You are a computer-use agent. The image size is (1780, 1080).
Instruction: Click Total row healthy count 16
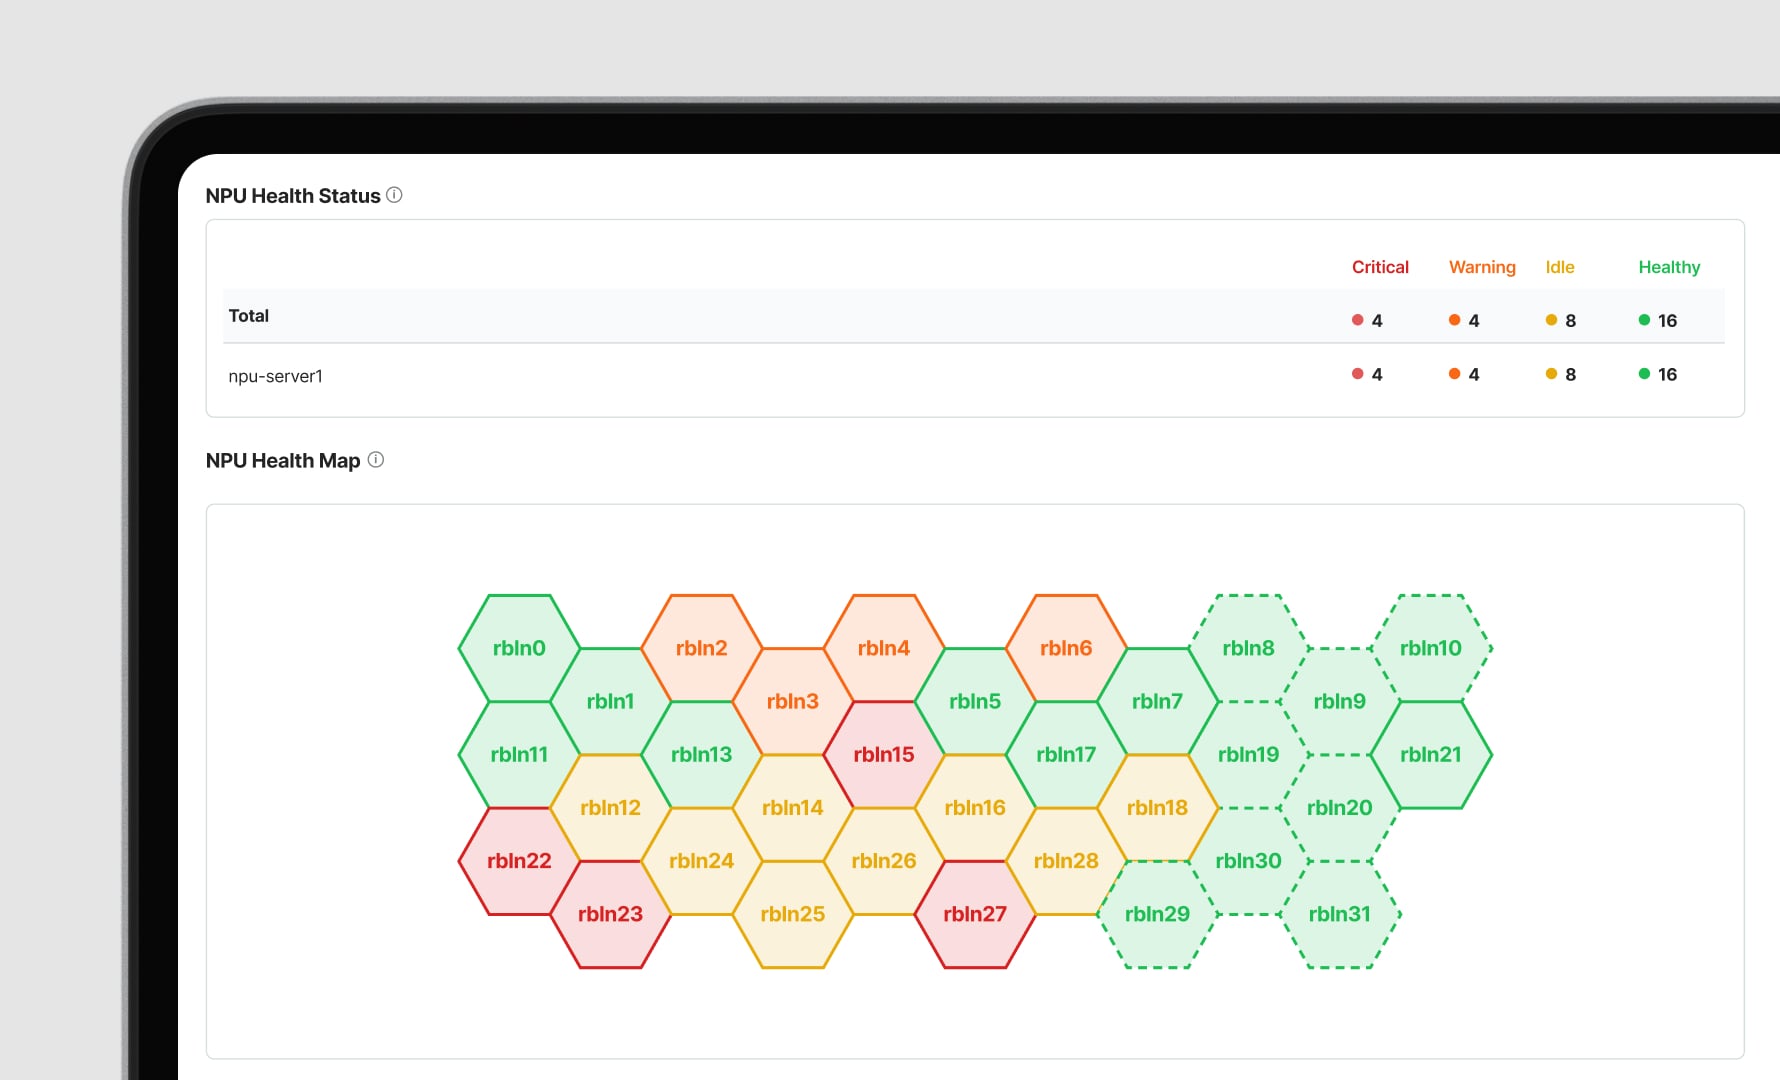coord(1657,320)
